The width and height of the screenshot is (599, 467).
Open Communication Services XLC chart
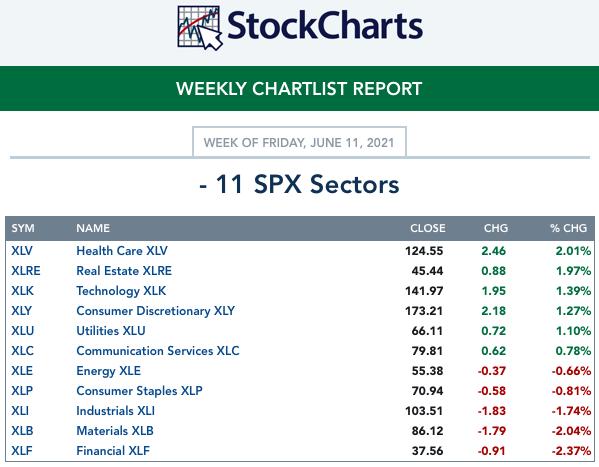(158, 351)
